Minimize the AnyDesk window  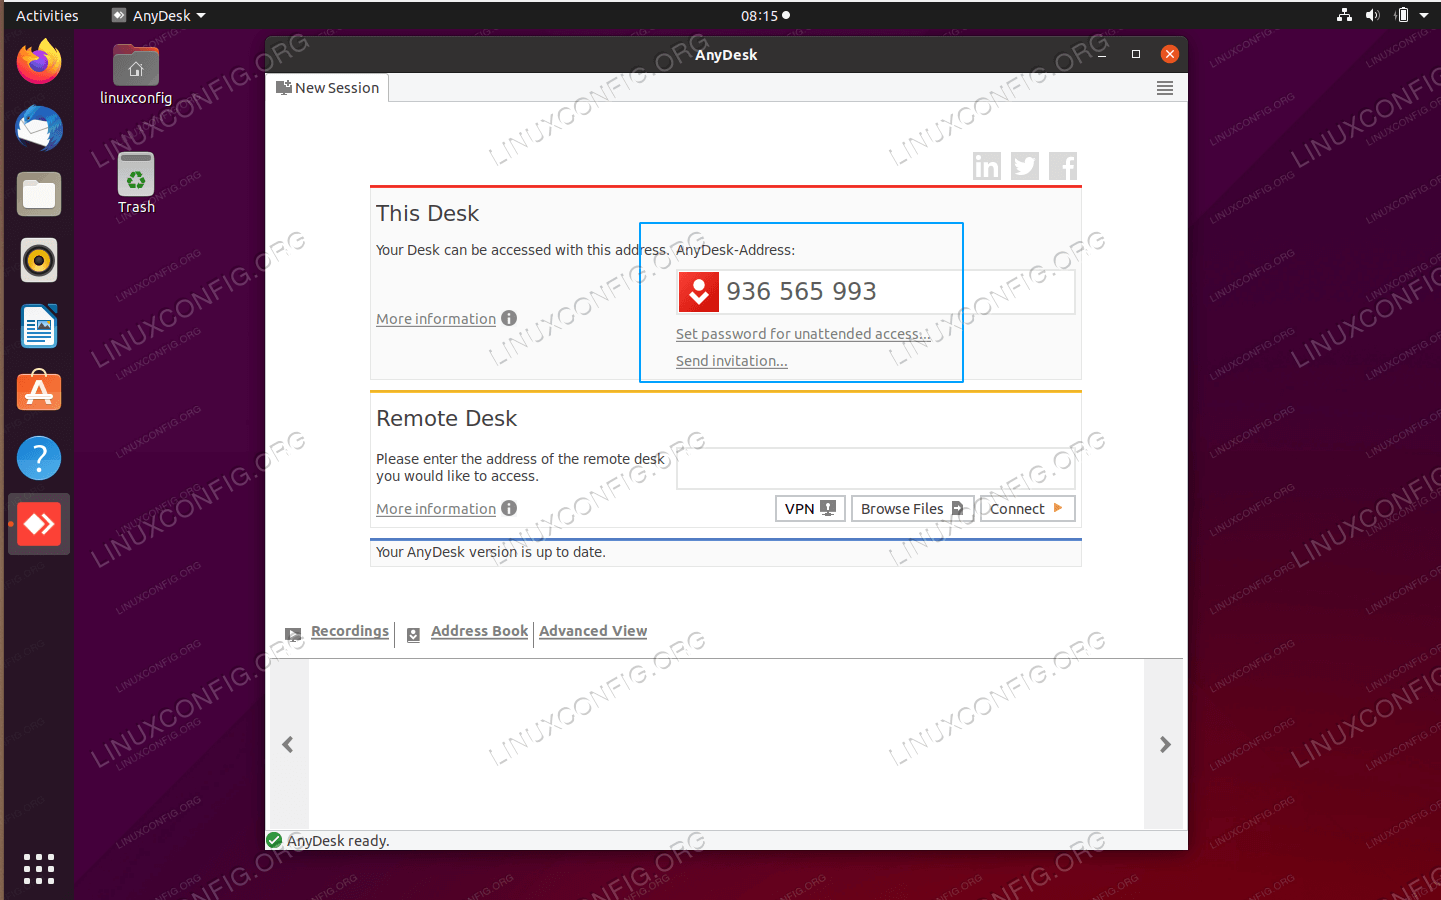pyautogui.click(x=1102, y=54)
